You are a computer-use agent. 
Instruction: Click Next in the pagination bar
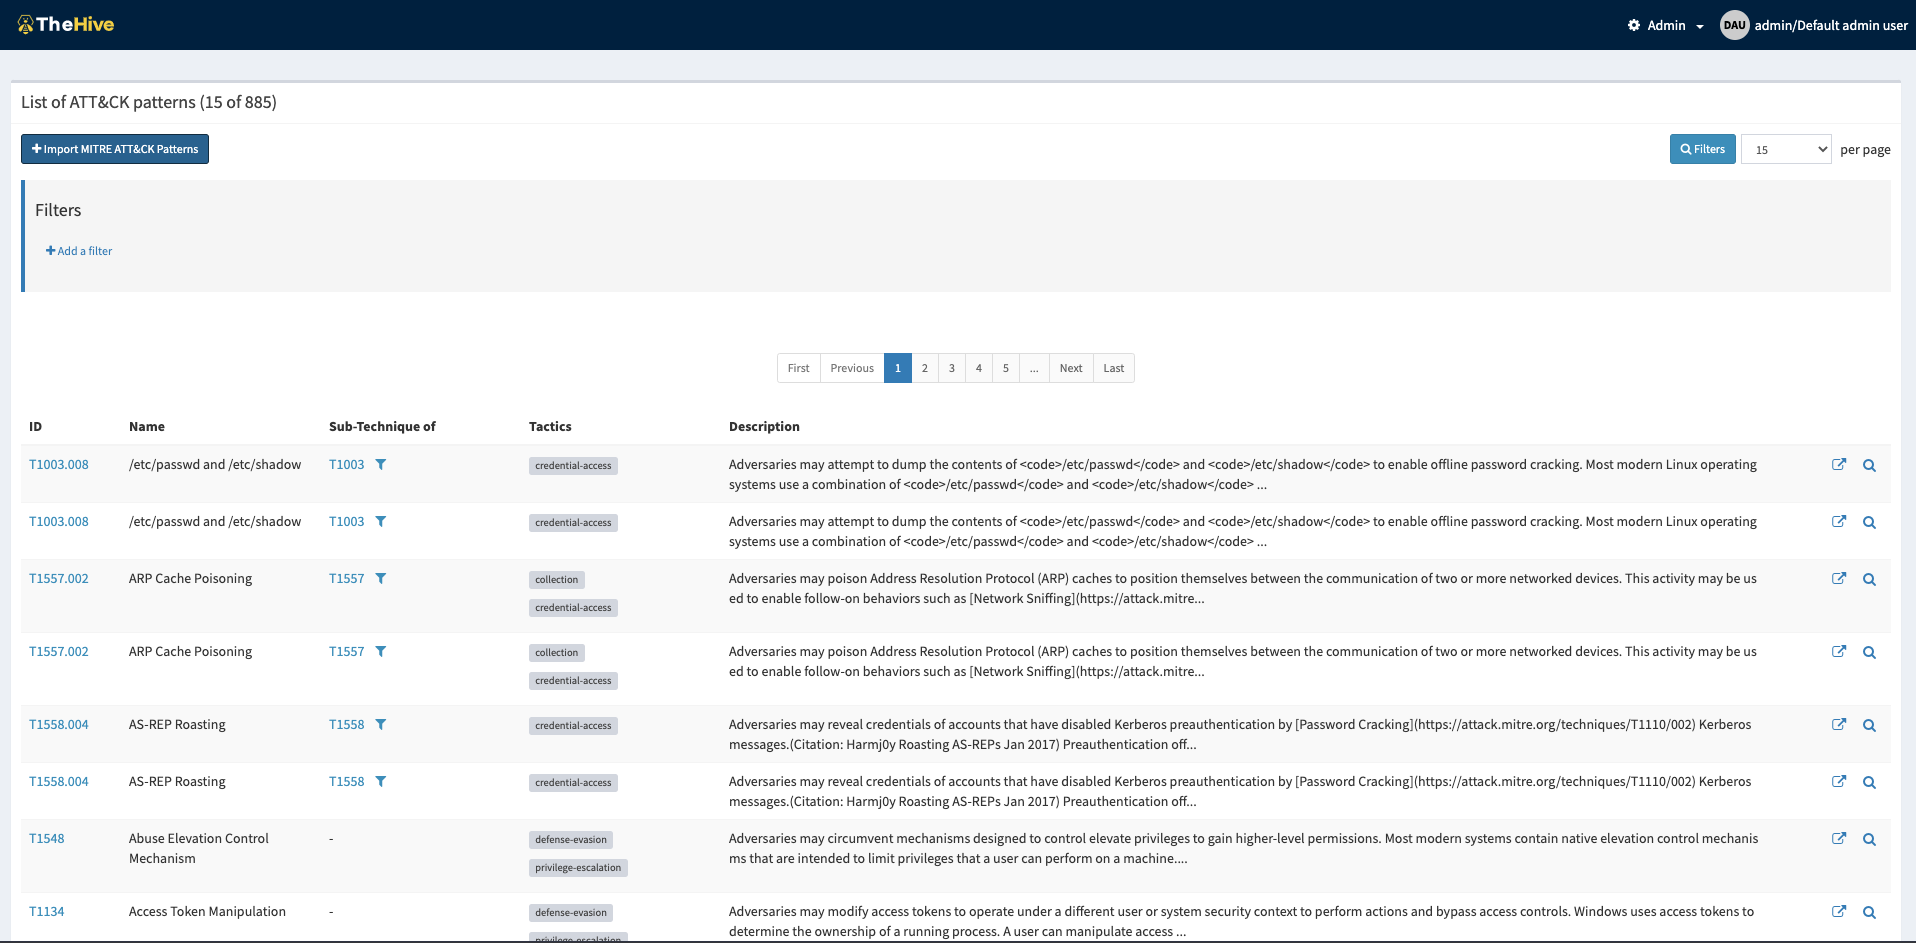click(1071, 368)
